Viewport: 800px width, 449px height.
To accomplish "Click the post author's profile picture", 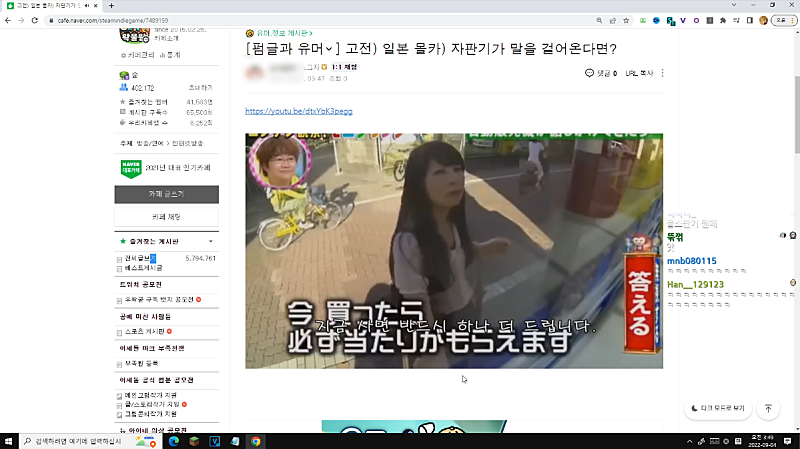I will point(255,72).
